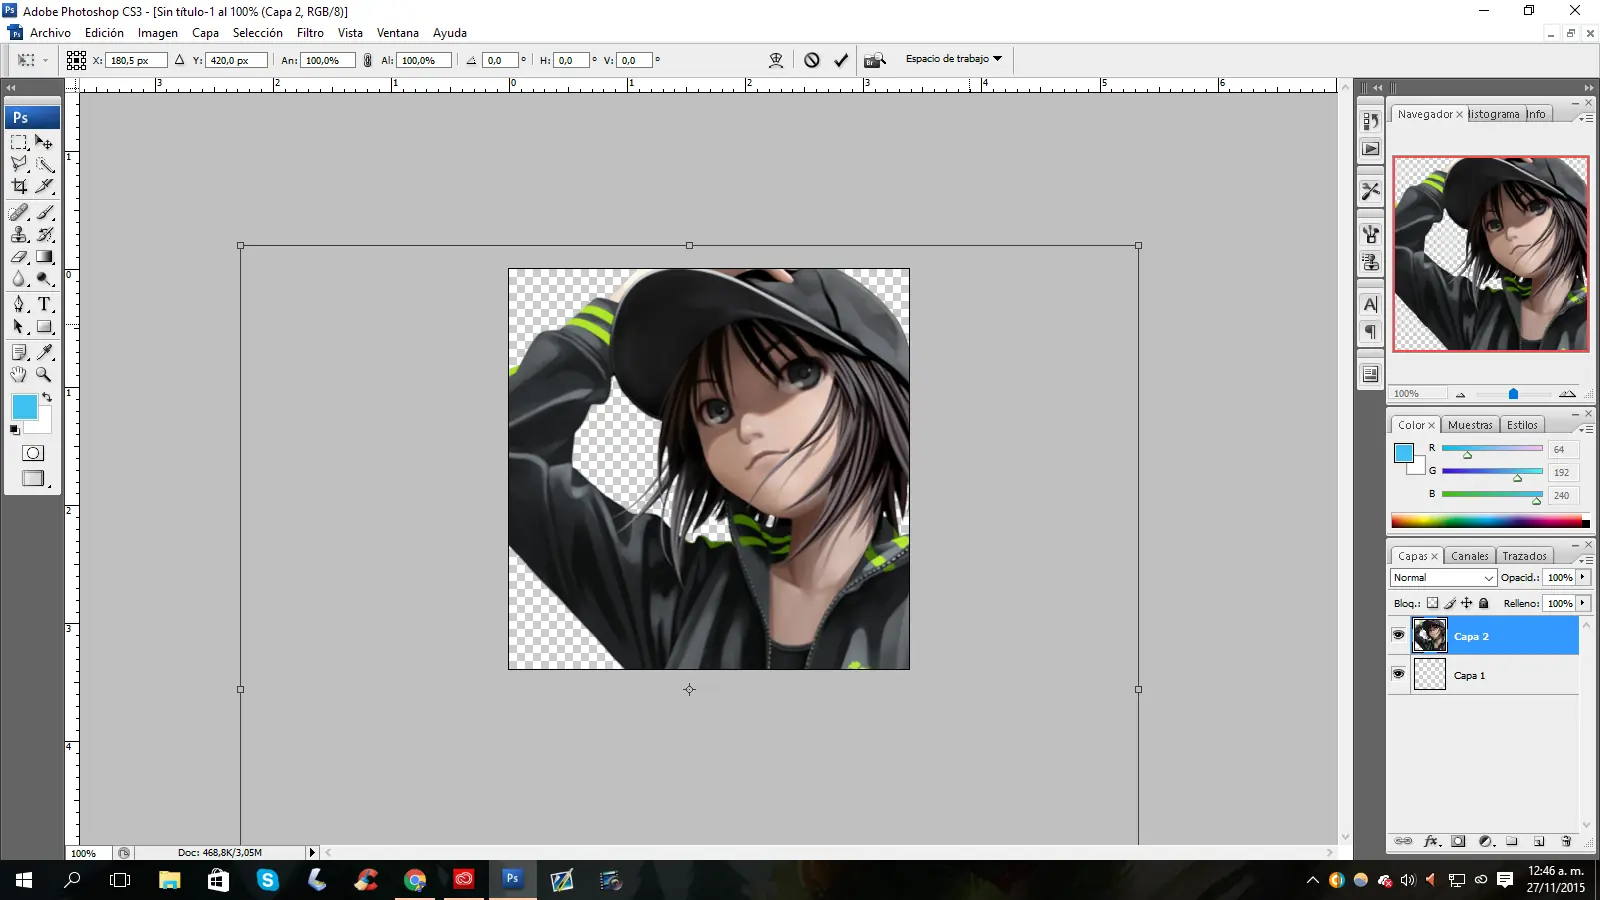Toggle lock layer position

point(1467,603)
